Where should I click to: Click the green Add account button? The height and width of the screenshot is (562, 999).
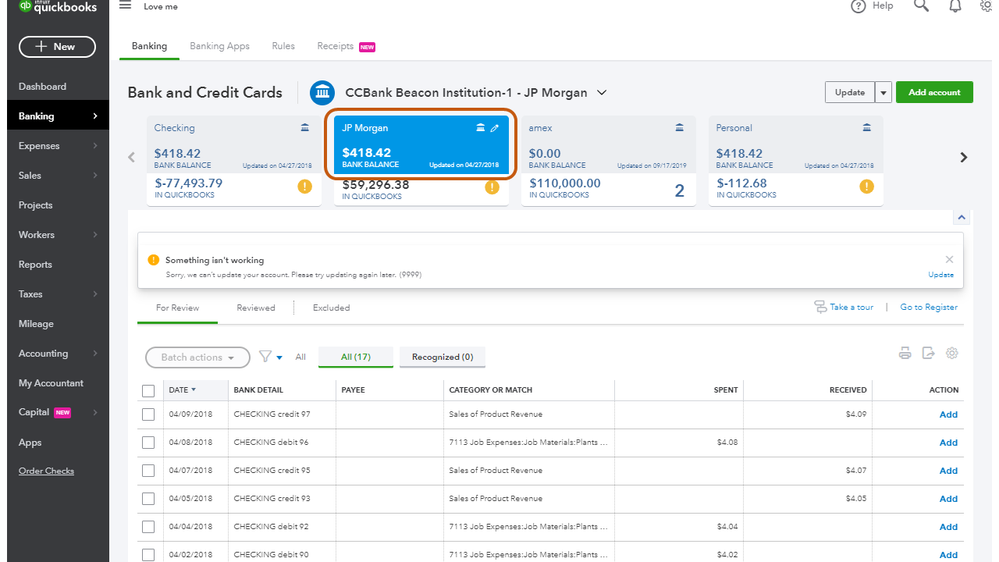934,92
